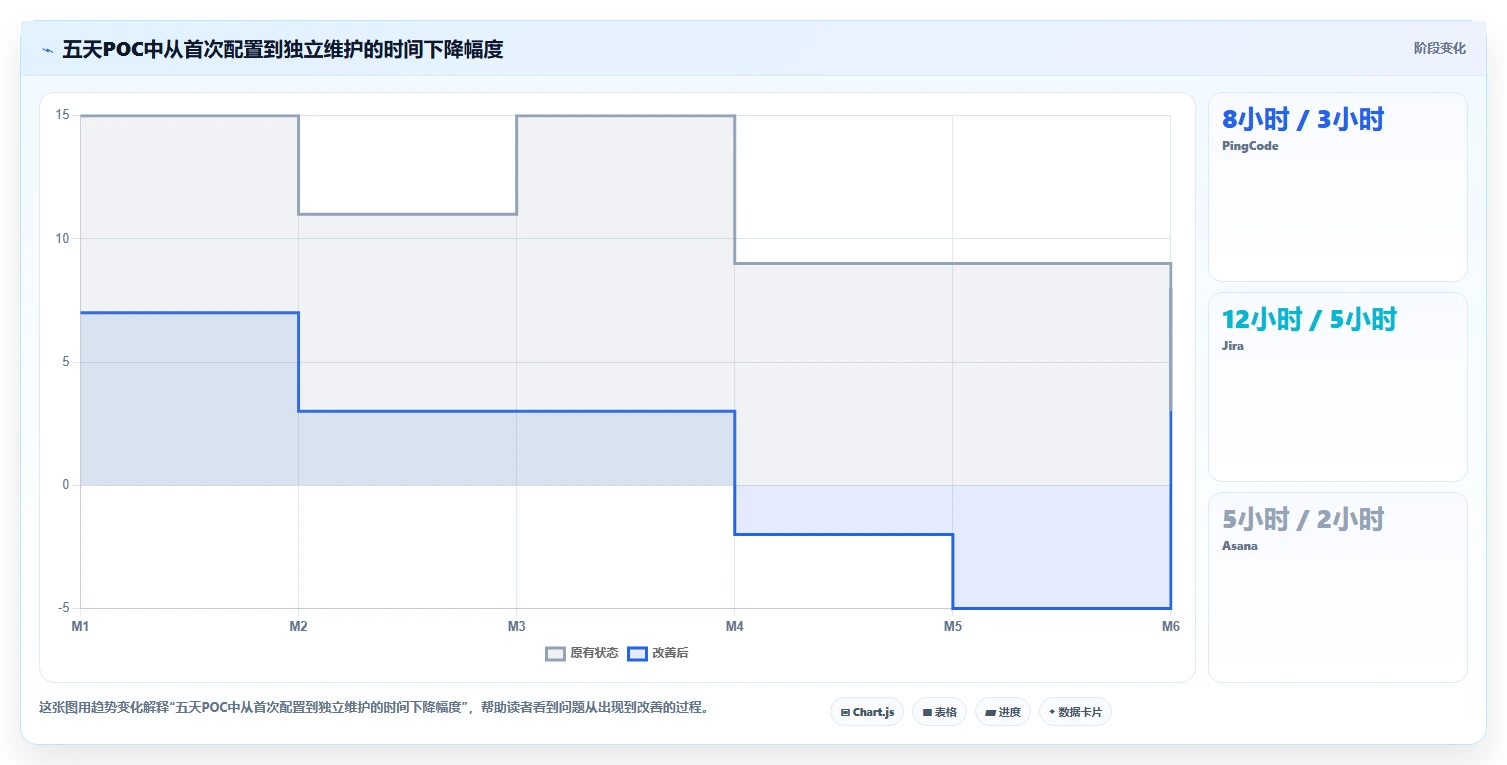The height and width of the screenshot is (765, 1507).
Task: Click the chart title 五天POC中从首次配置到独立维护的时间下降幅度
Action: click(283, 49)
